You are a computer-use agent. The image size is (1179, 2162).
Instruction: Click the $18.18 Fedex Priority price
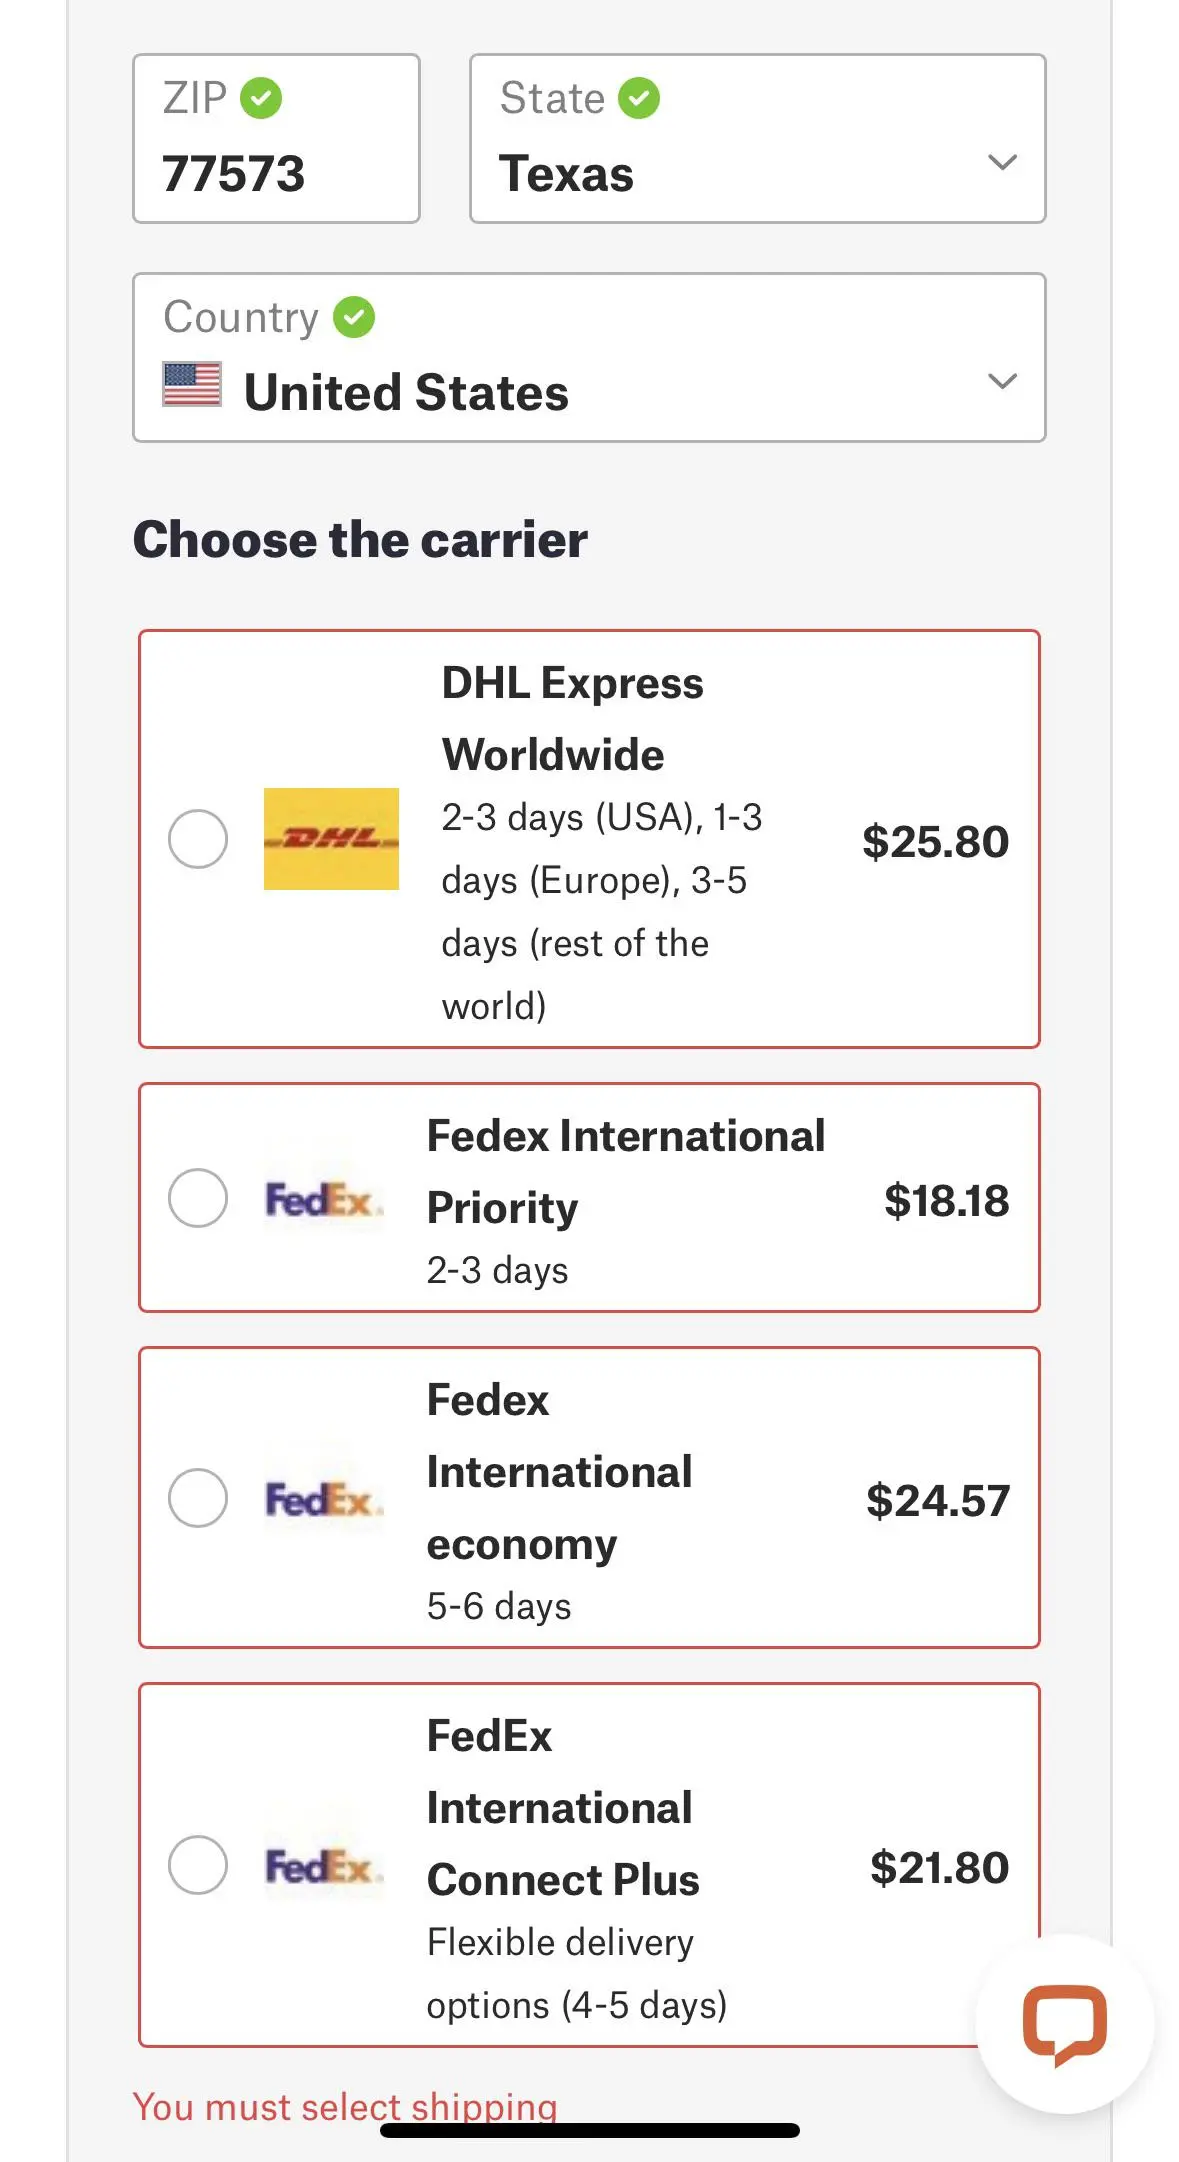pyautogui.click(x=946, y=1200)
